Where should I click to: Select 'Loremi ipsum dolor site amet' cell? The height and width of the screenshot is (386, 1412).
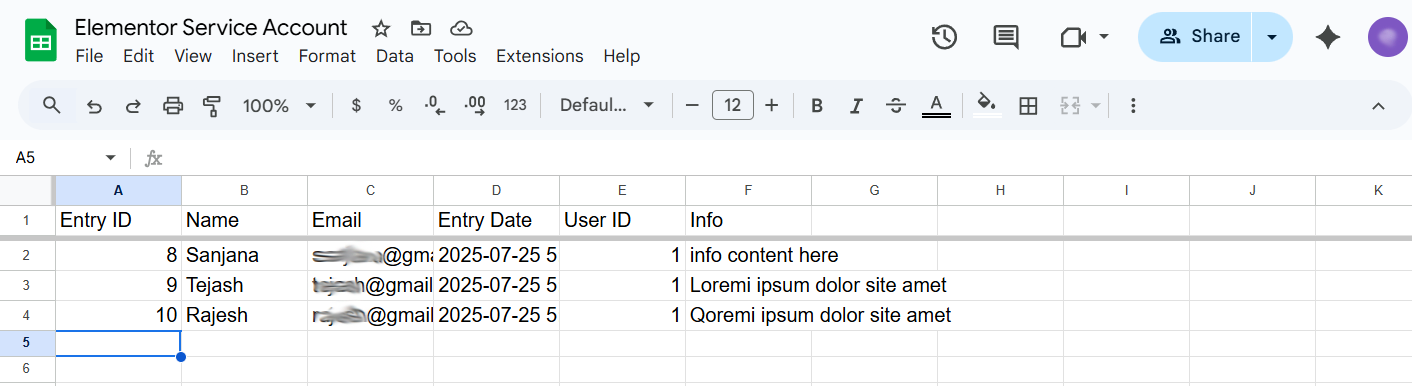749,286
